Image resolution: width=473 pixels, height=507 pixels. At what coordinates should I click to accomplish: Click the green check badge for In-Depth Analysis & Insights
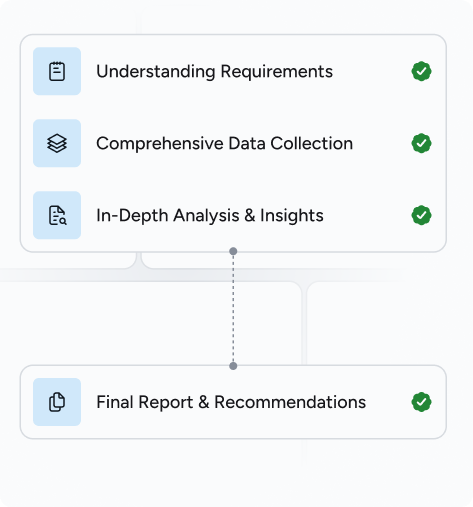pos(421,215)
